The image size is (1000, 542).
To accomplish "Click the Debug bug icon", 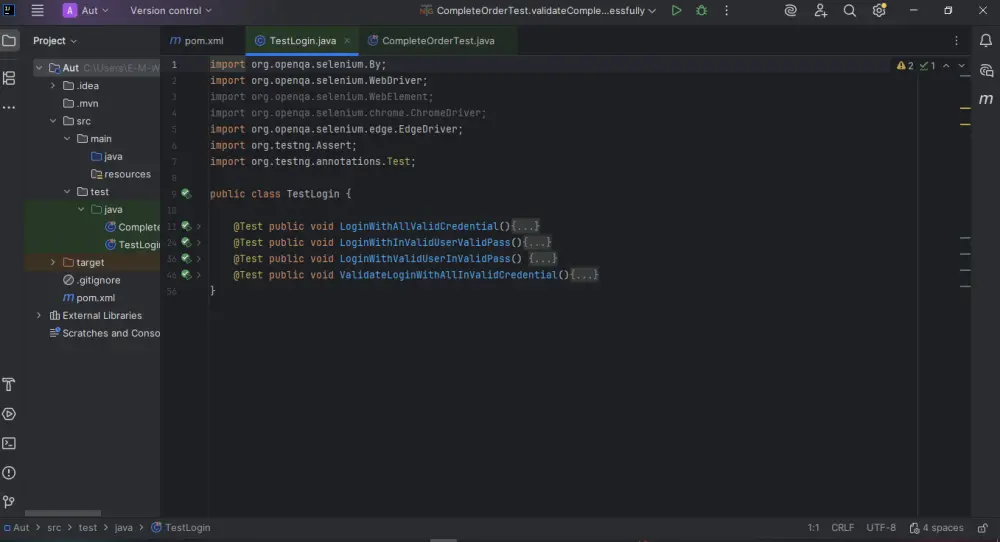I will pos(702,11).
